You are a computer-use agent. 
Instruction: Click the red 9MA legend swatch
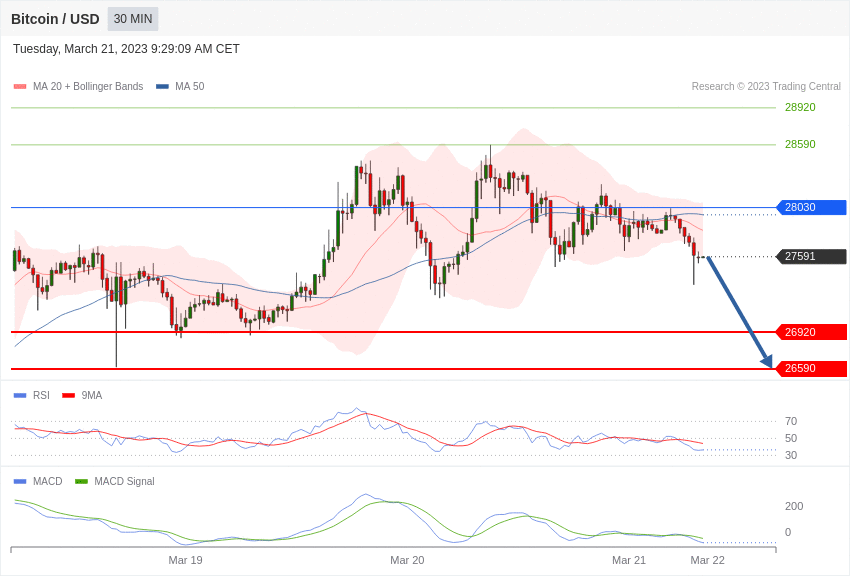(x=69, y=396)
